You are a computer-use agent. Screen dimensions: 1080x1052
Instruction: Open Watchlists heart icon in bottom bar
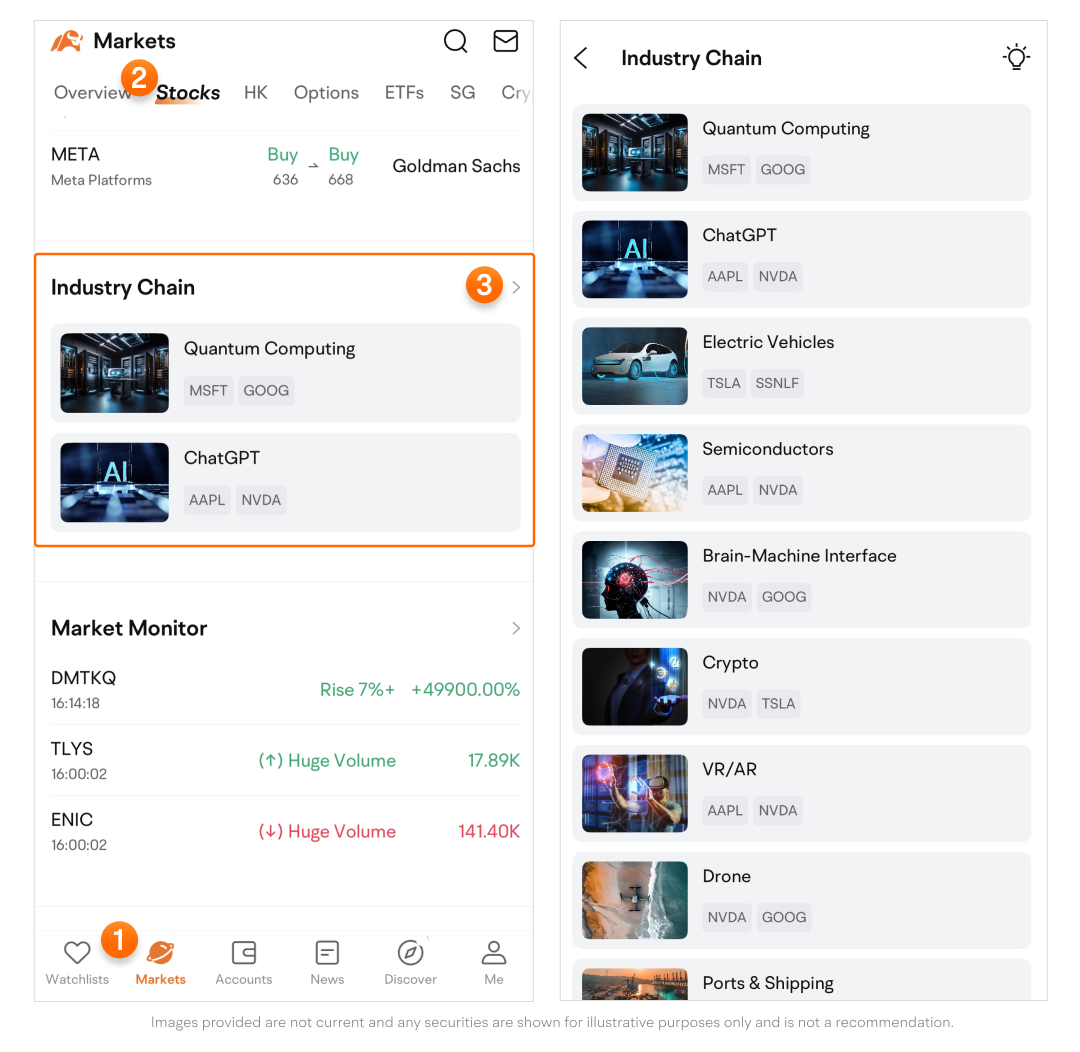pyautogui.click(x=77, y=953)
